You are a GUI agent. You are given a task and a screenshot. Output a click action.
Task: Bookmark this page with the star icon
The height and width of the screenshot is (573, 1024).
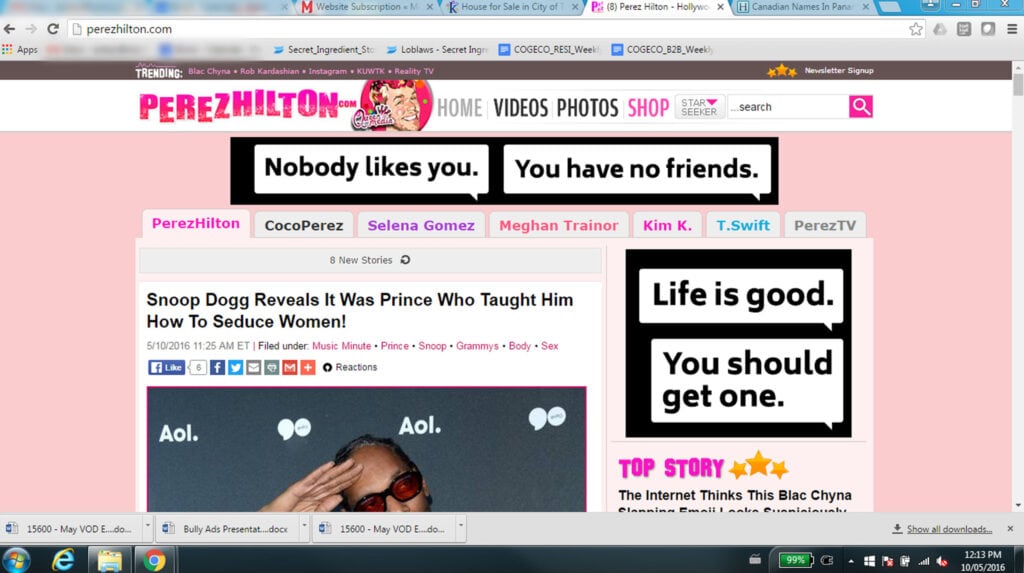915,29
